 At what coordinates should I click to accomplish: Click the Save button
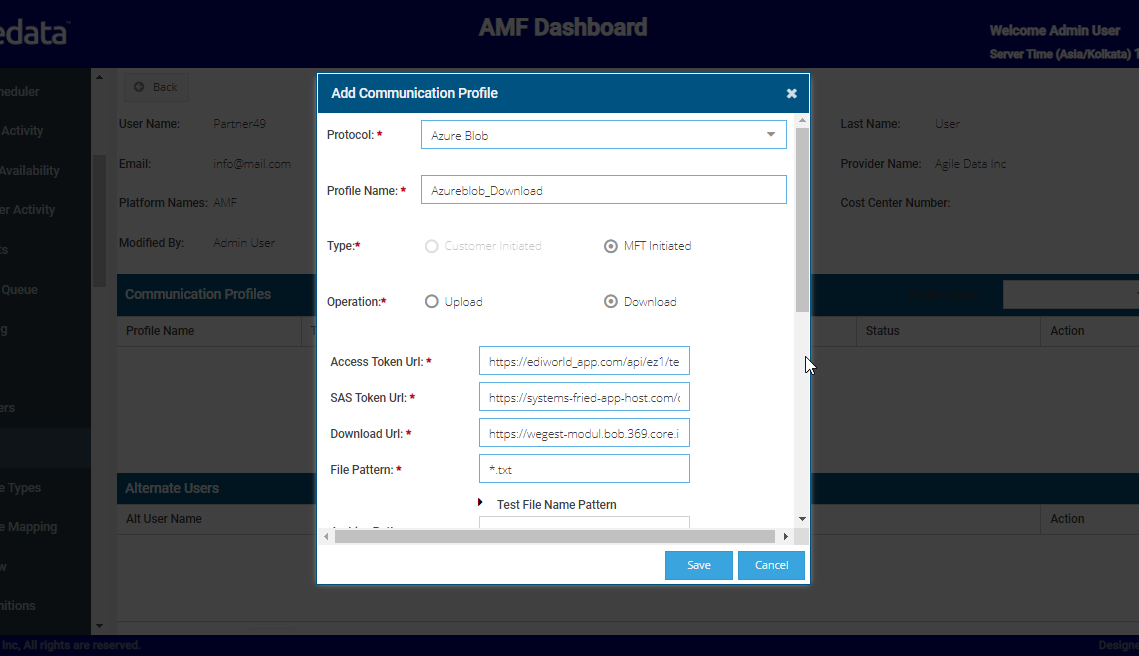click(698, 565)
